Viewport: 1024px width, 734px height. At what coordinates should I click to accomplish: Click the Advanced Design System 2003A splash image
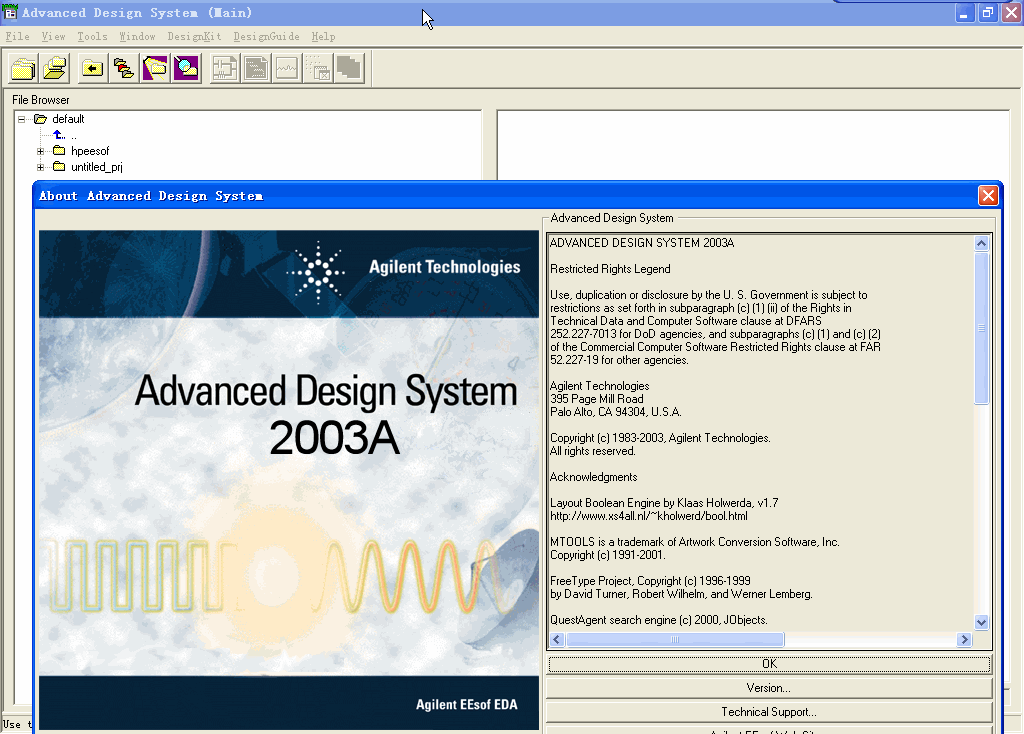click(x=289, y=480)
